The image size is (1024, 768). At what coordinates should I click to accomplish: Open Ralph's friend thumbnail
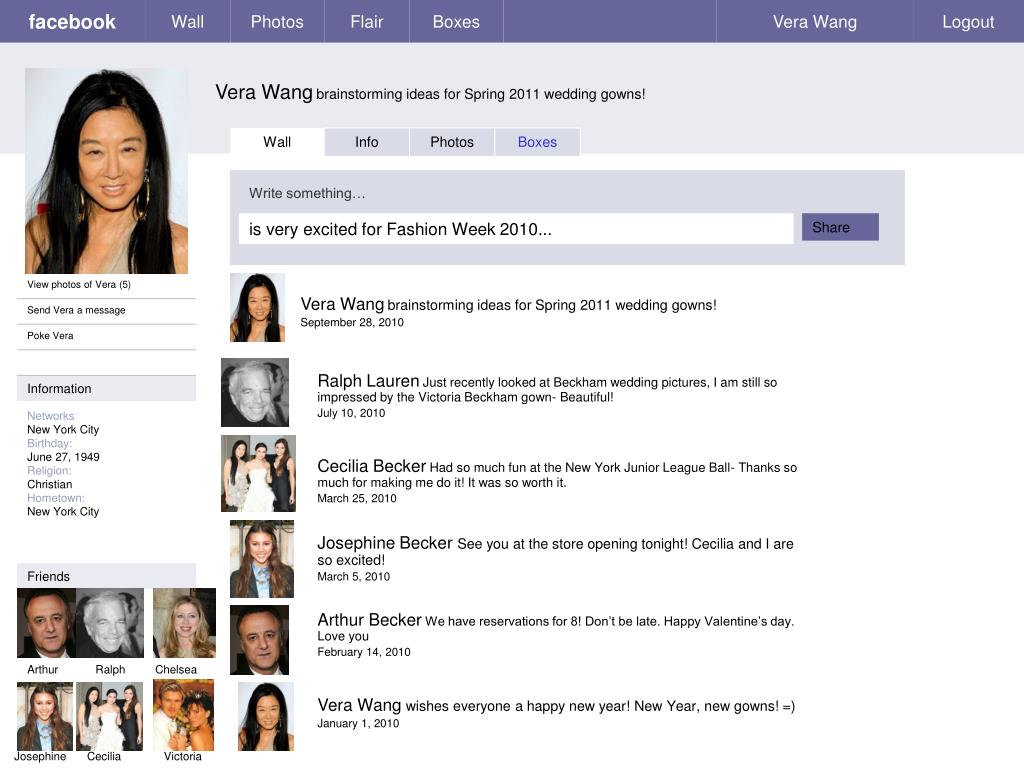110,622
